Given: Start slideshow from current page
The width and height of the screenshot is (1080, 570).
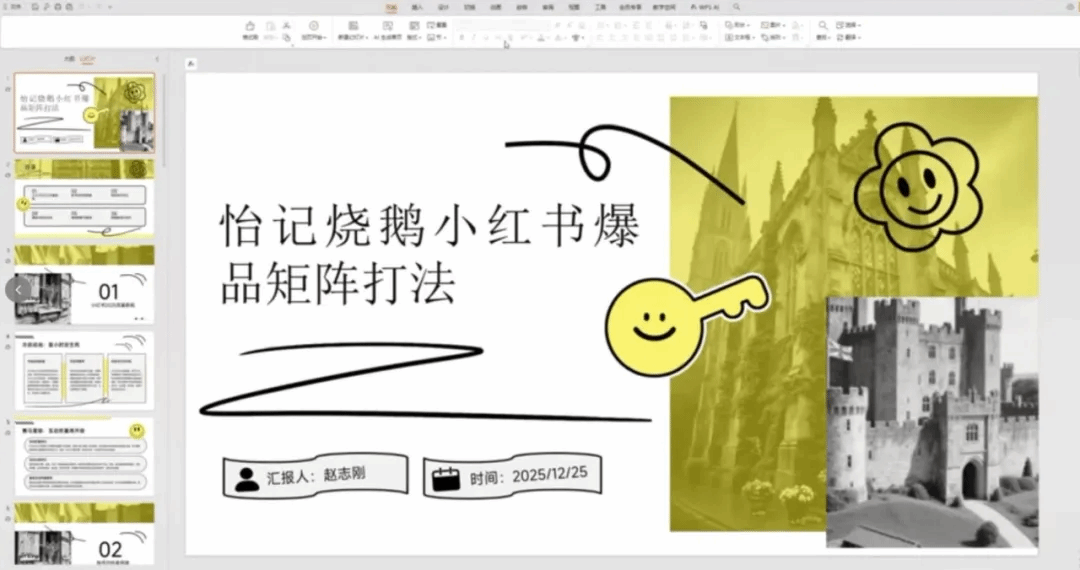Looking at the screenshot, I should pos(313,31).
